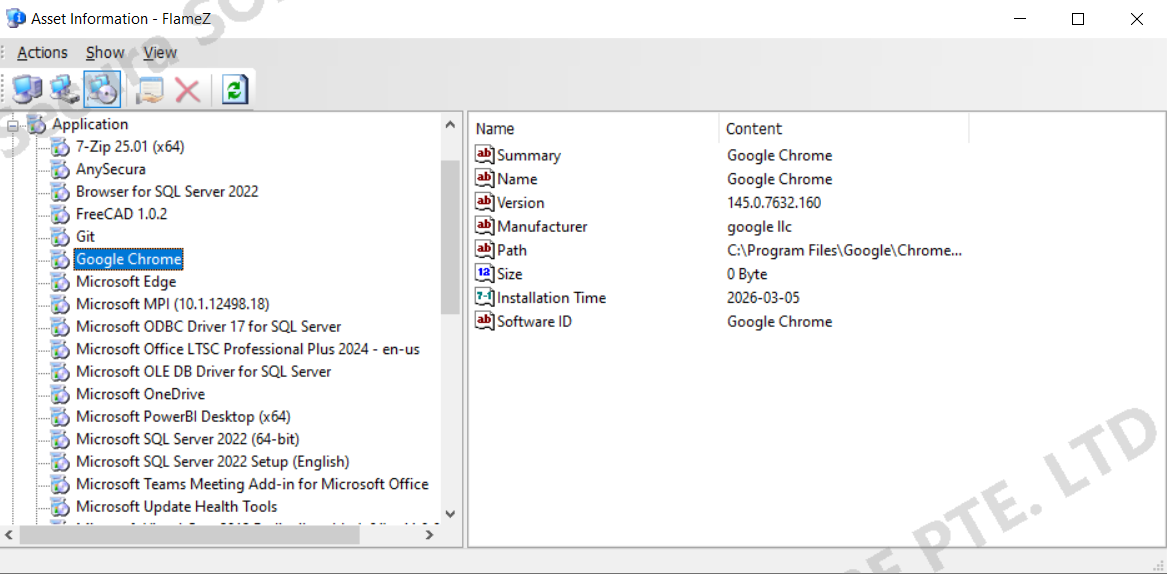The width and height of the screenshot is (1167, 574).
Task: Select Microsoft MPI (10.1.12498.18)
Action: point(173,304)
